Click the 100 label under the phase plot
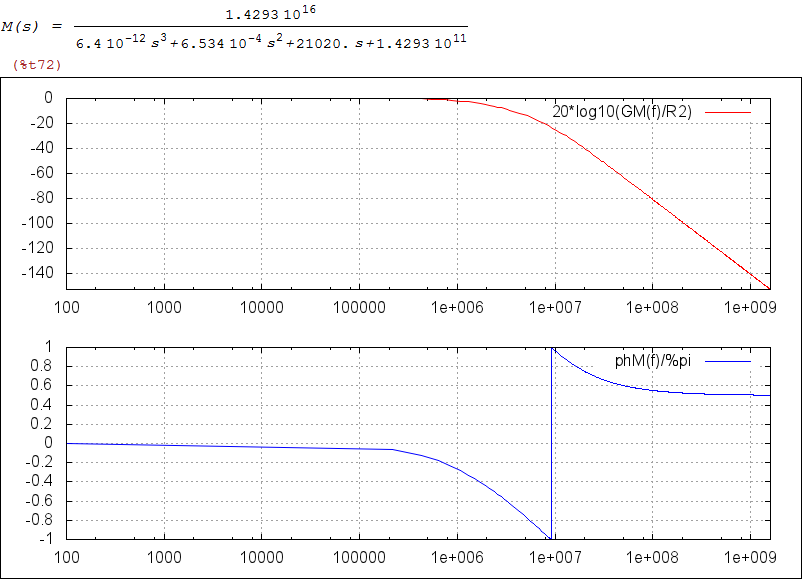802x579 pixels. pyautogui.click(x=68, y=556)
